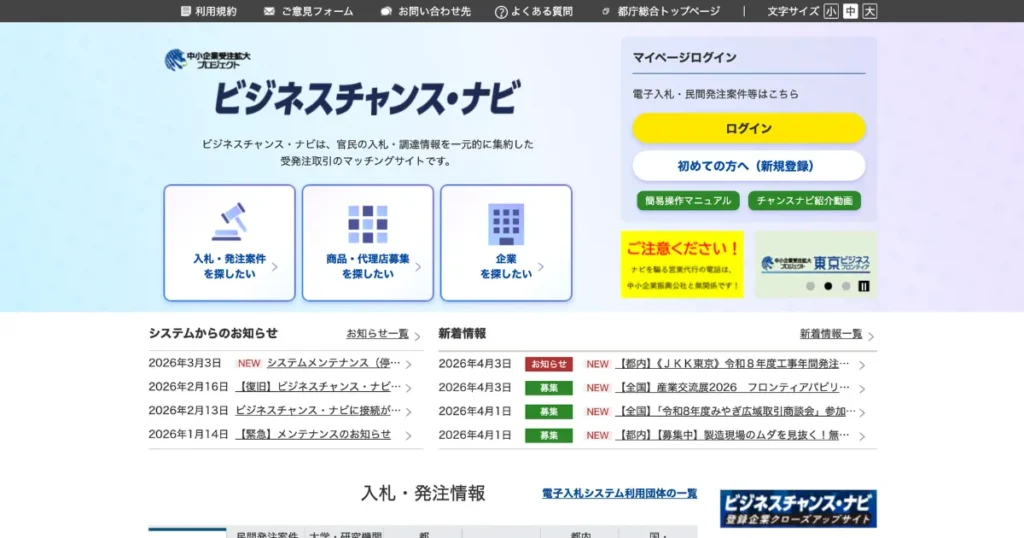Set text size to 小 (small)

coord(831,11)
